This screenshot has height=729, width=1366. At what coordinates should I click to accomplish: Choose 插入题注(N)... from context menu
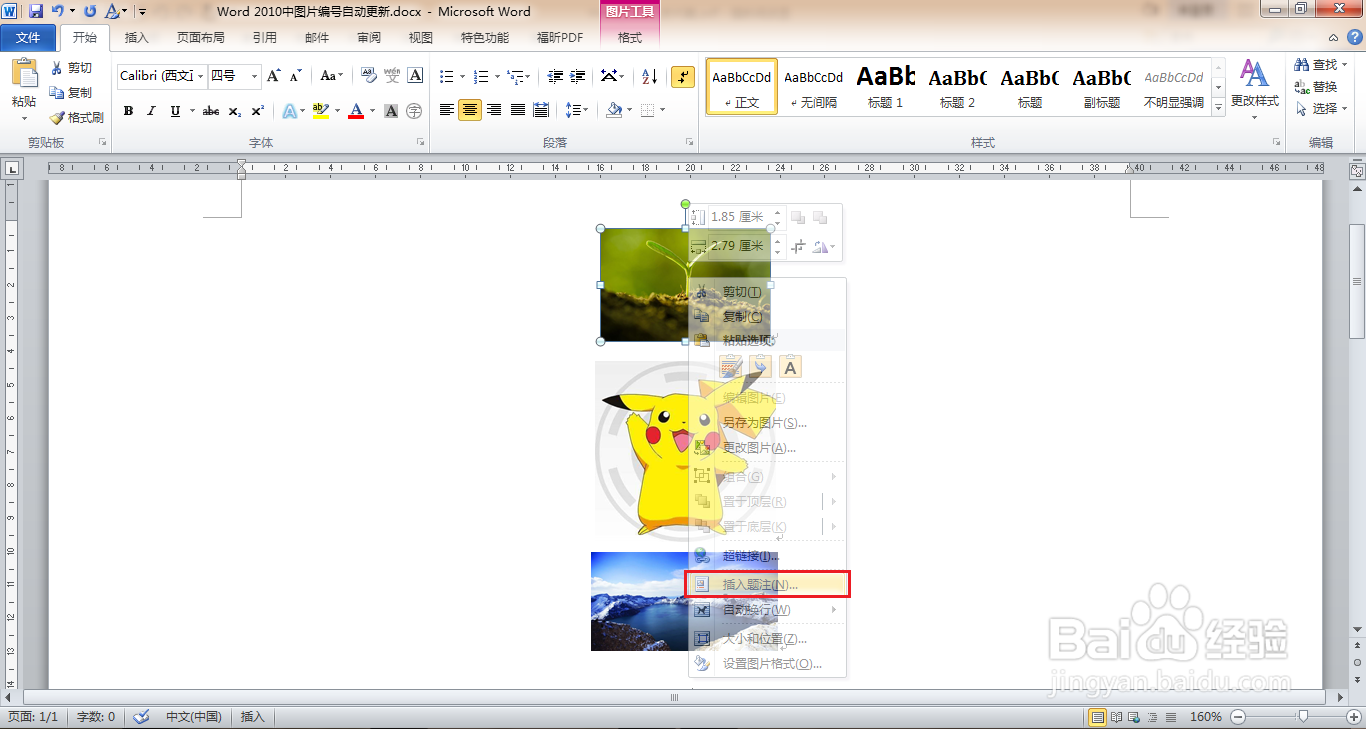coord(768,584)
